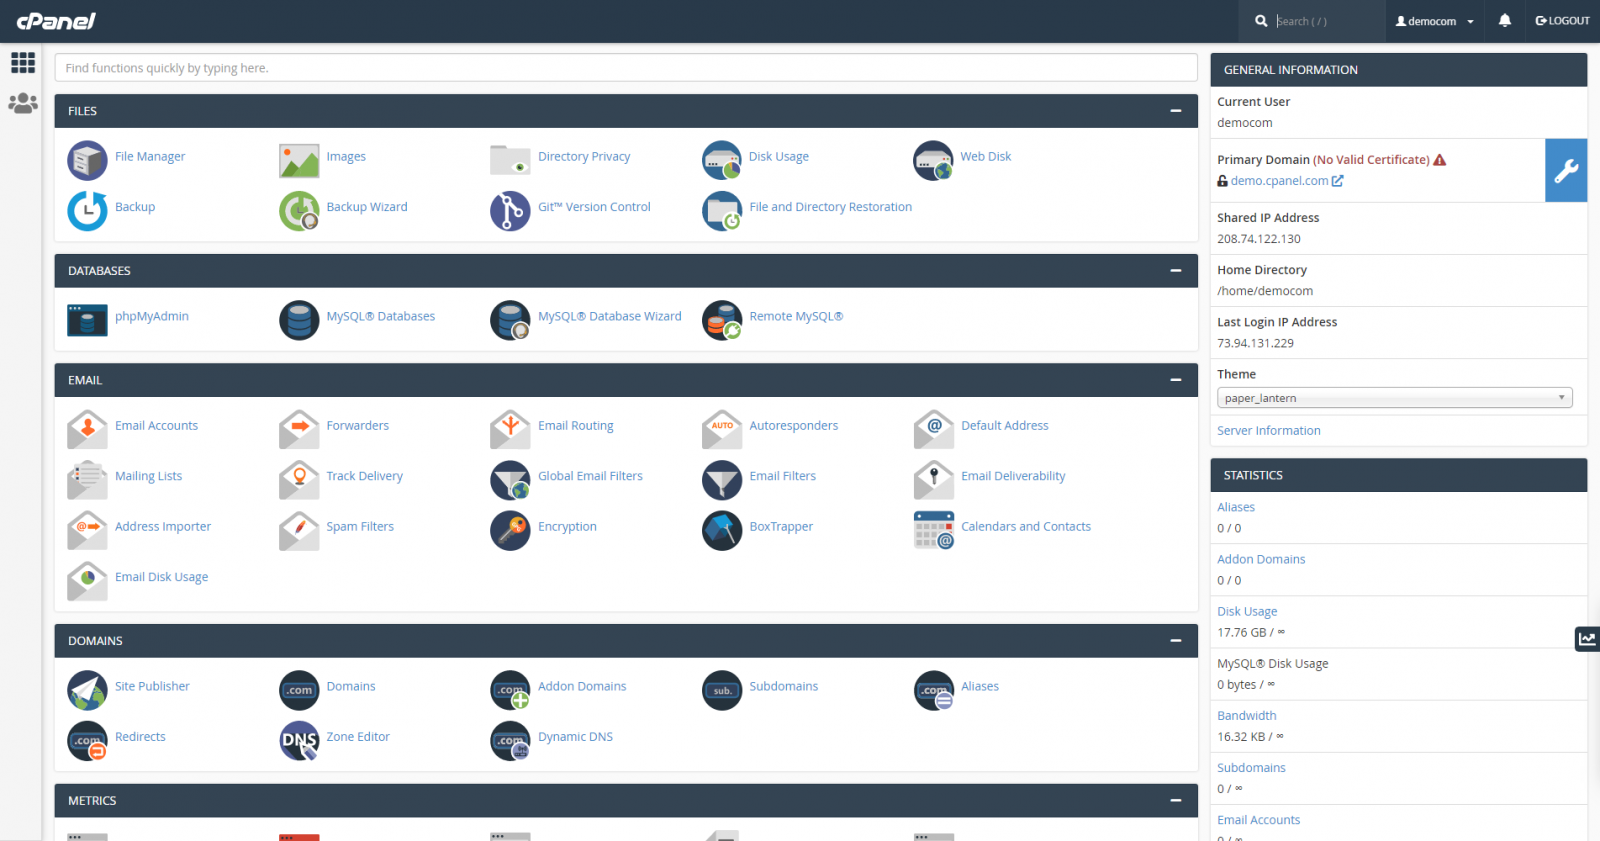Open Directory Privacy folder icon

(x=510, y=160)
